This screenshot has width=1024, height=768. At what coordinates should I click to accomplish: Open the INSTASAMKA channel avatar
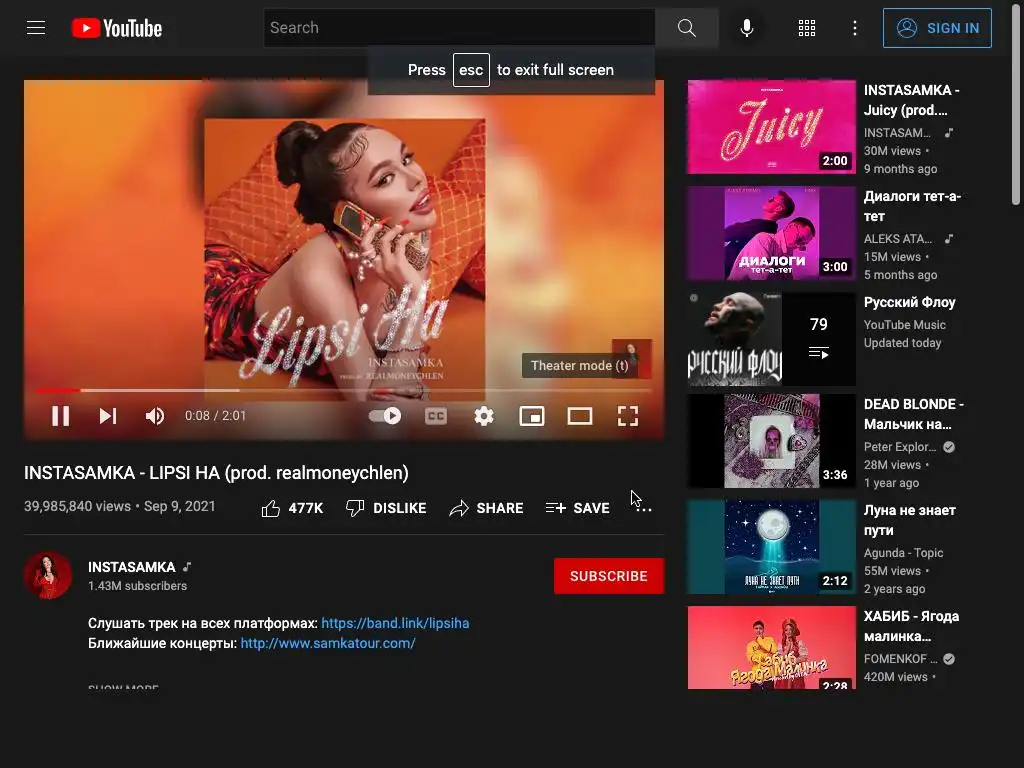pyautogui.click(x=48, y=575)
